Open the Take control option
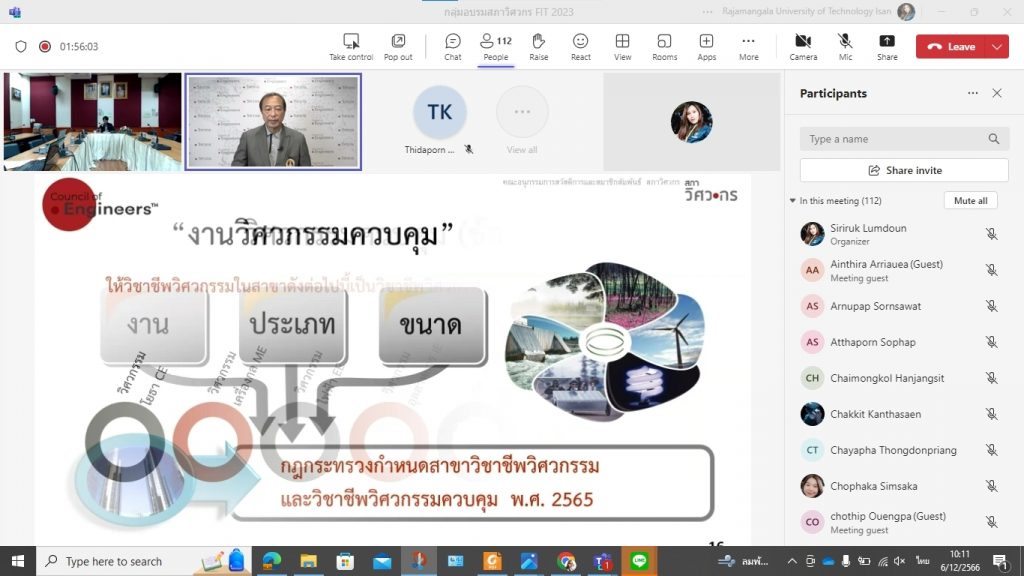This screenshot has width=1024, height=576. coord(351,46)
